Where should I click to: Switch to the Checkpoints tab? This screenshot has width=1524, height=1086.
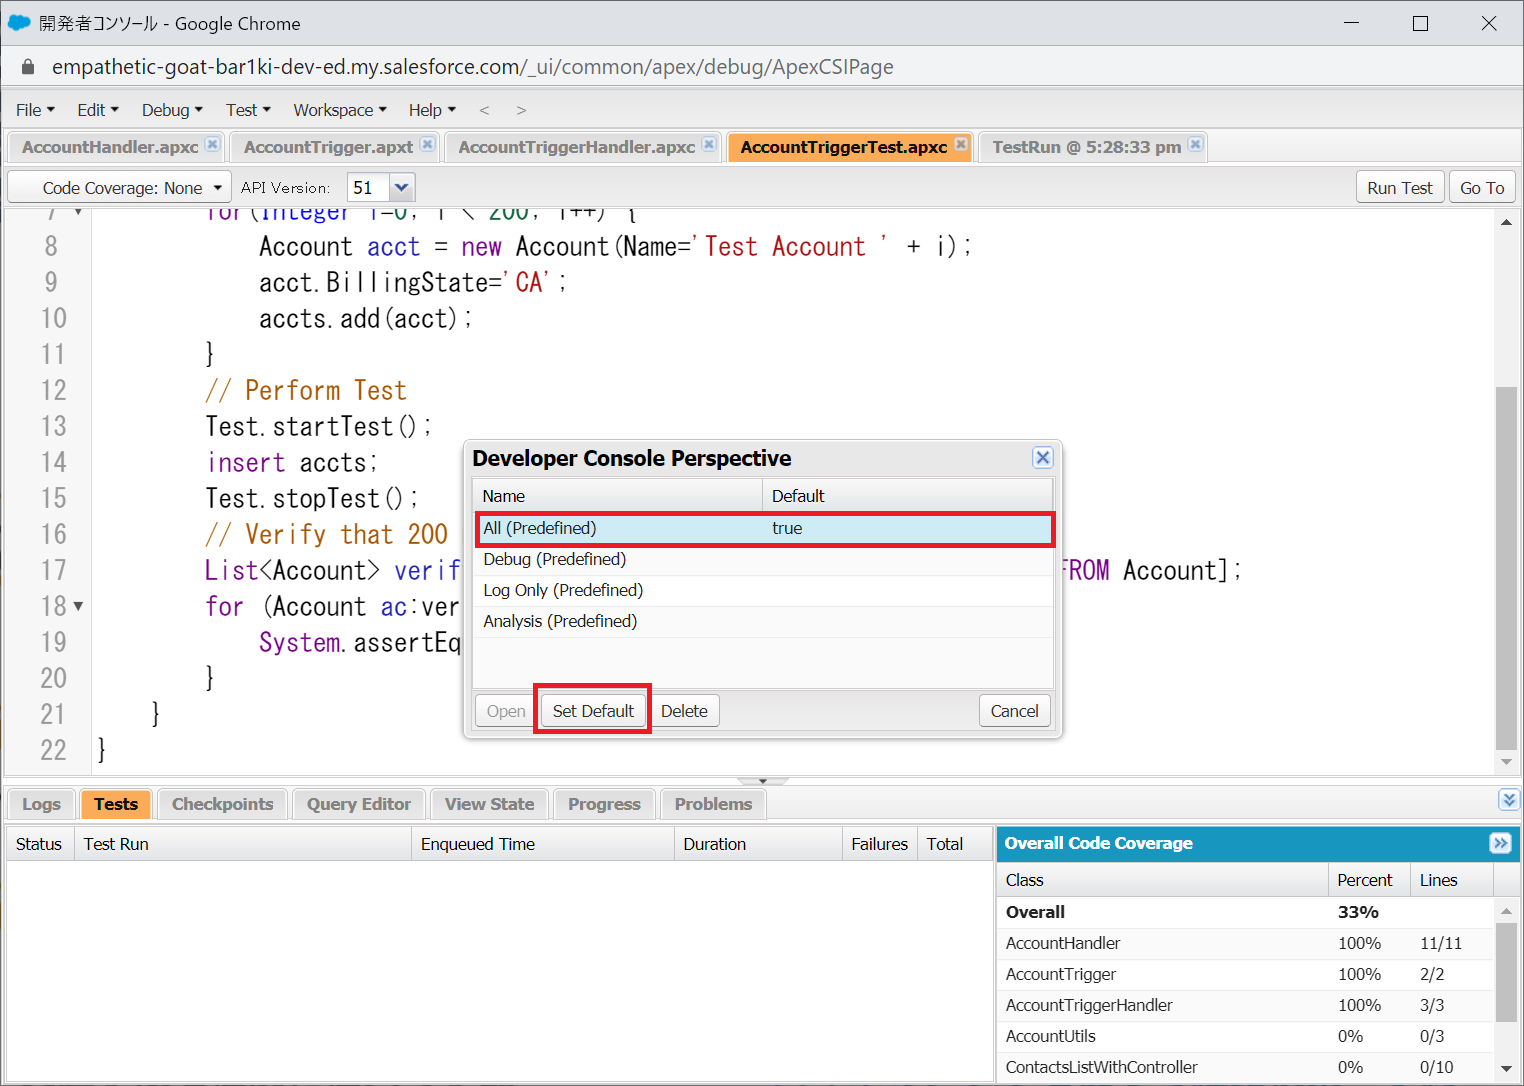click(x=222, y=804)
